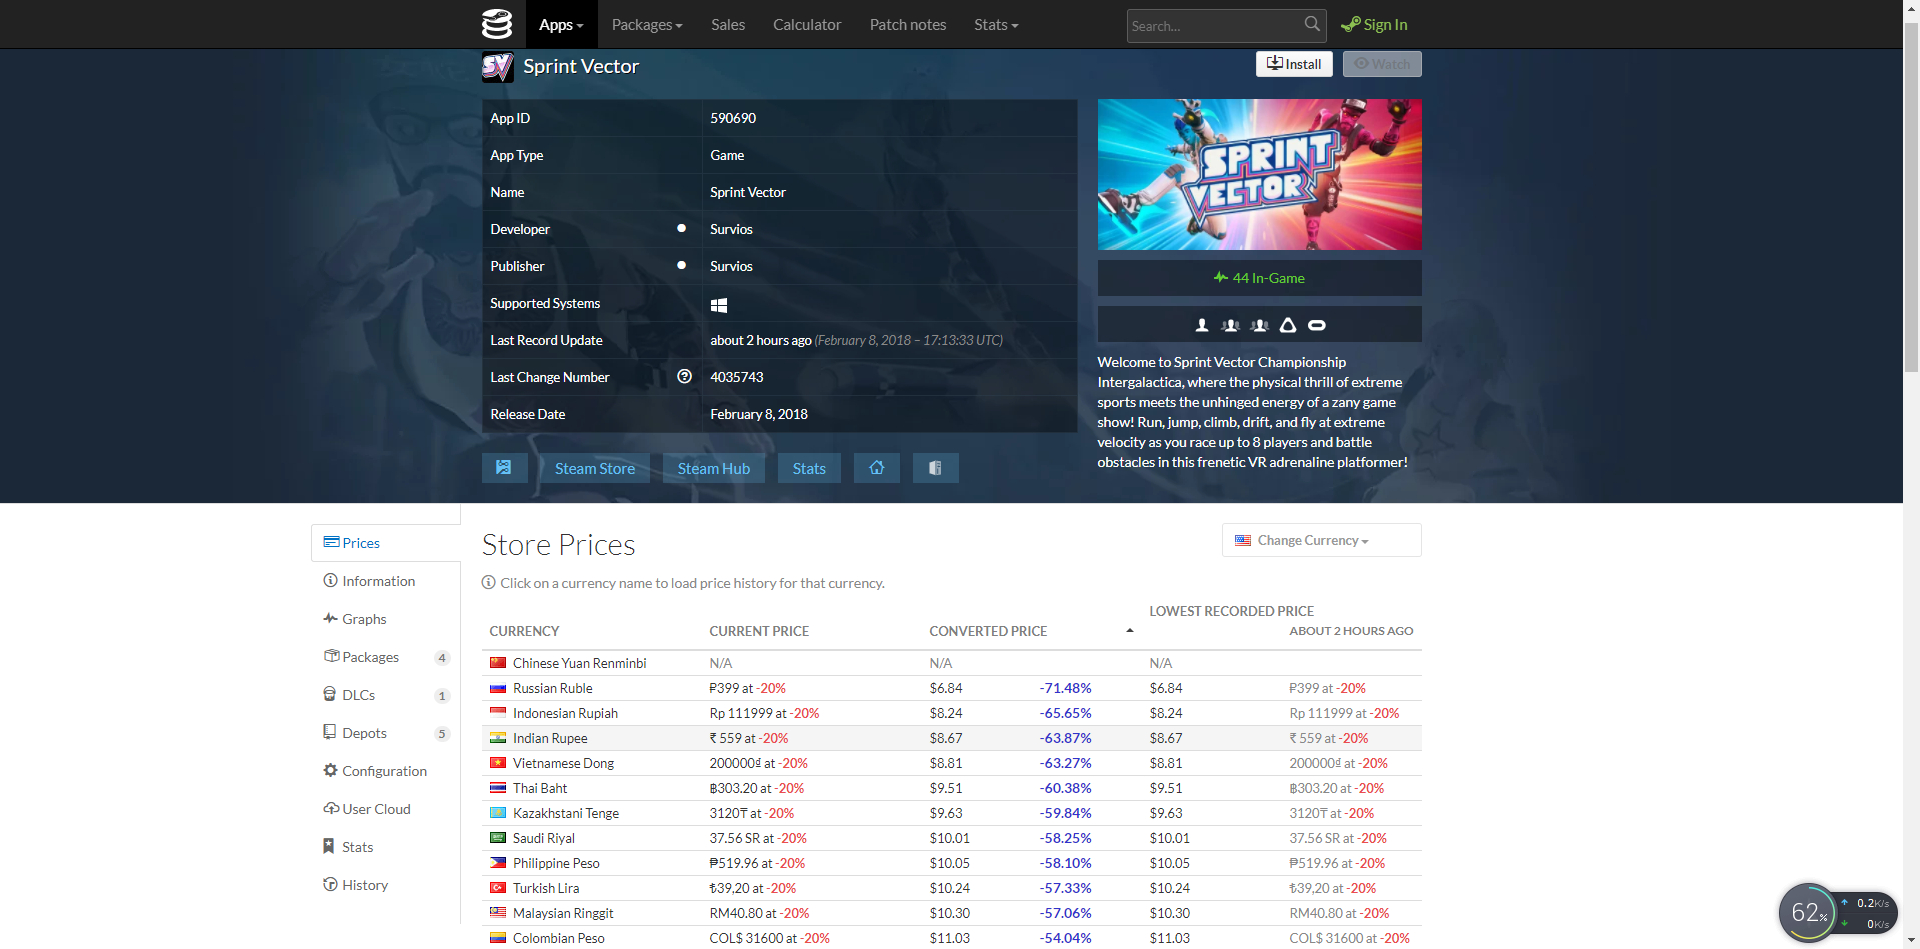The image size is (1920, 949).
Task: Click the Turkish flag icon in the price table
Action: click(498, 888)
